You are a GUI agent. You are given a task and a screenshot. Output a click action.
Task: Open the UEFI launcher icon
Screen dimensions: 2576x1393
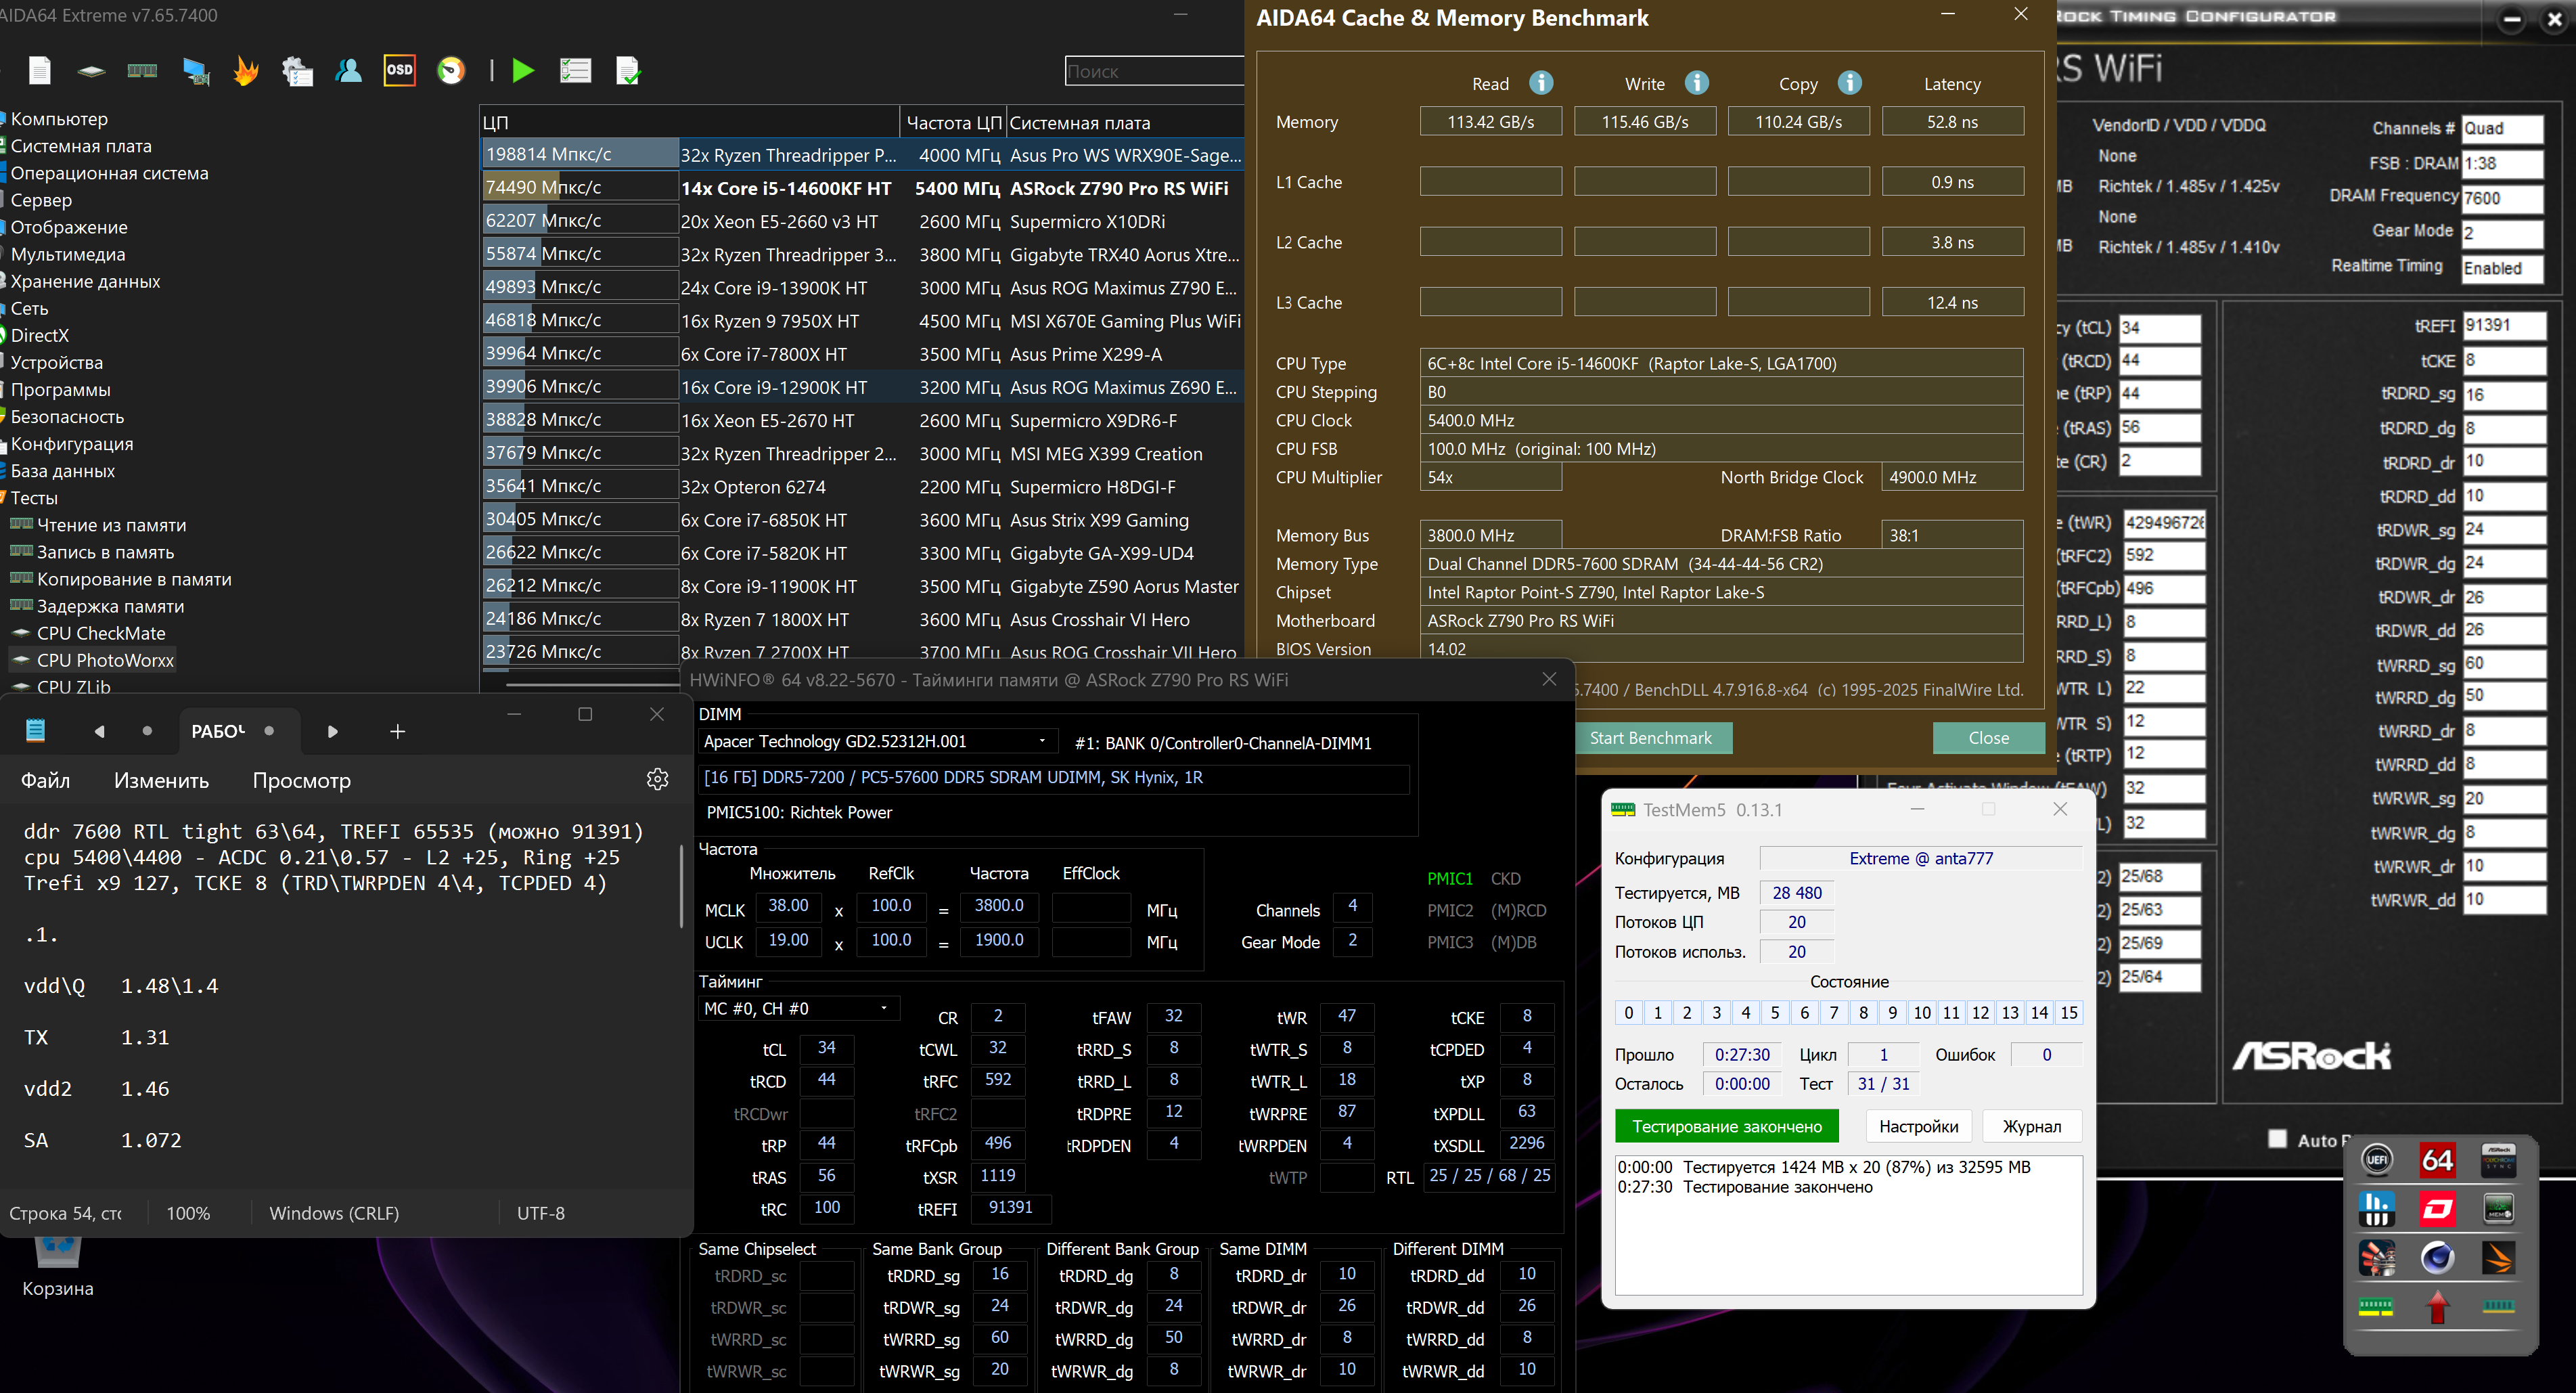pyautogui.click(x=2377, y=1160)
